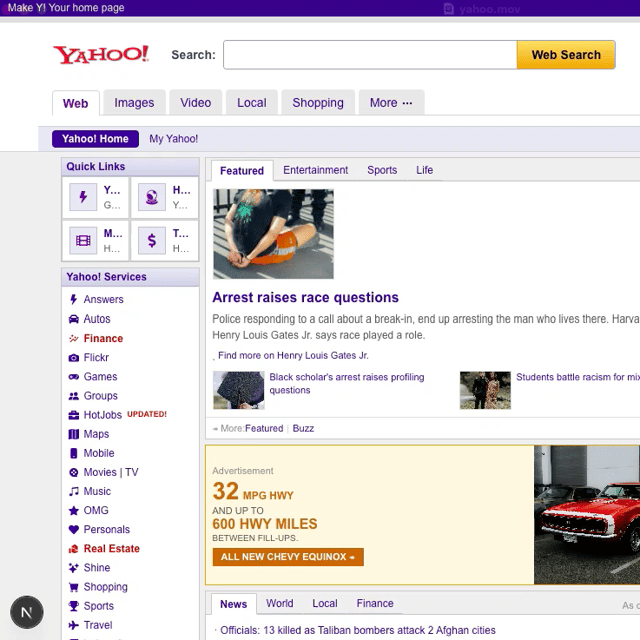Focus the Search input field
640x640 pixels.
click(370, 55)
